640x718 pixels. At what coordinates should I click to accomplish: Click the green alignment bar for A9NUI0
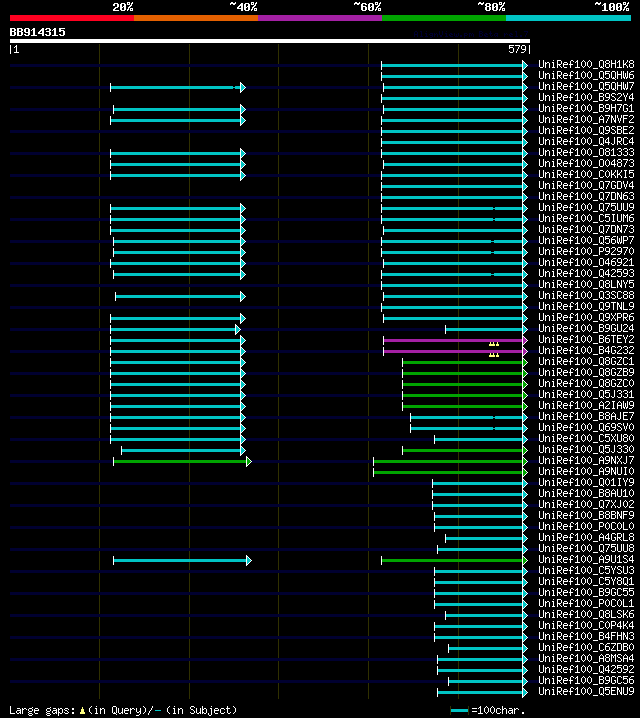coord(450,472)
